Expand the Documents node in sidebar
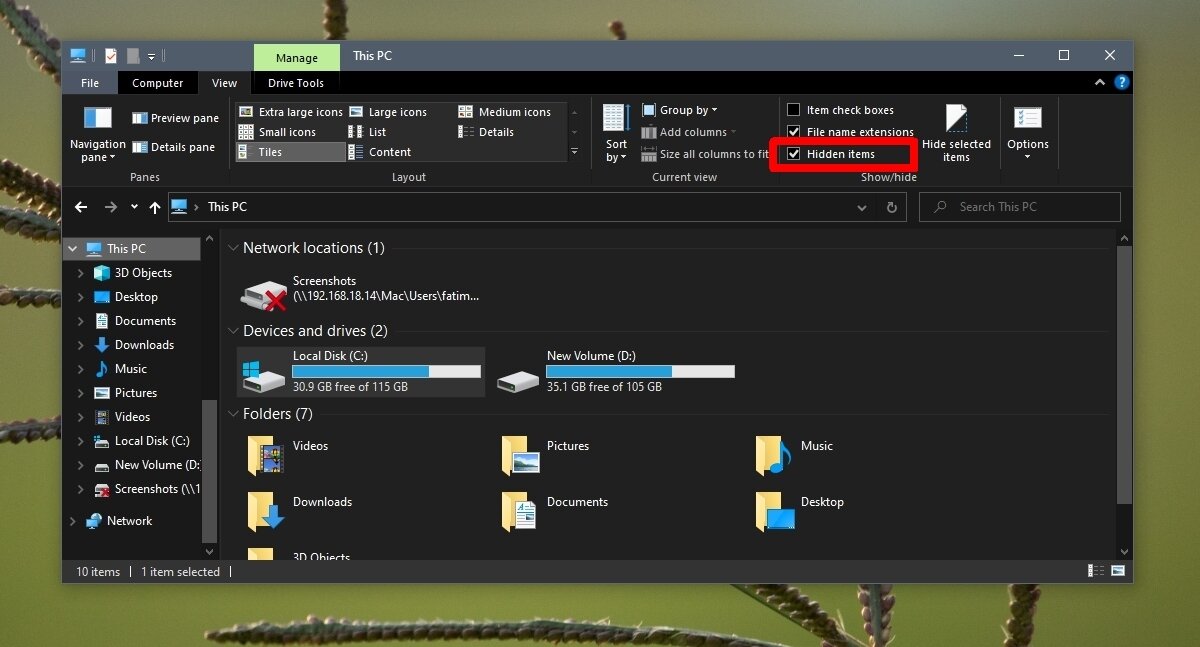Image resolution: width=1200 pixels, height=647 pixels. coord(81,321)
